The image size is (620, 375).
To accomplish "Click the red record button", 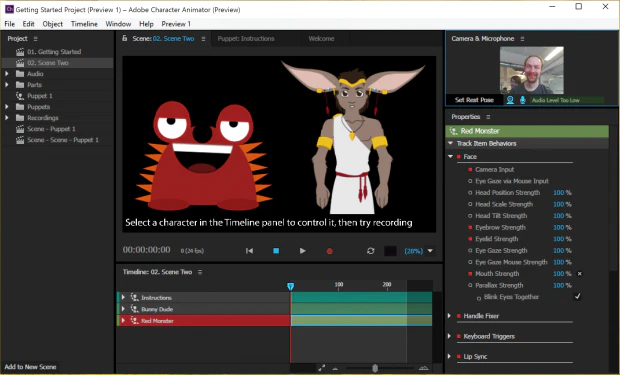I will (329, 251).
